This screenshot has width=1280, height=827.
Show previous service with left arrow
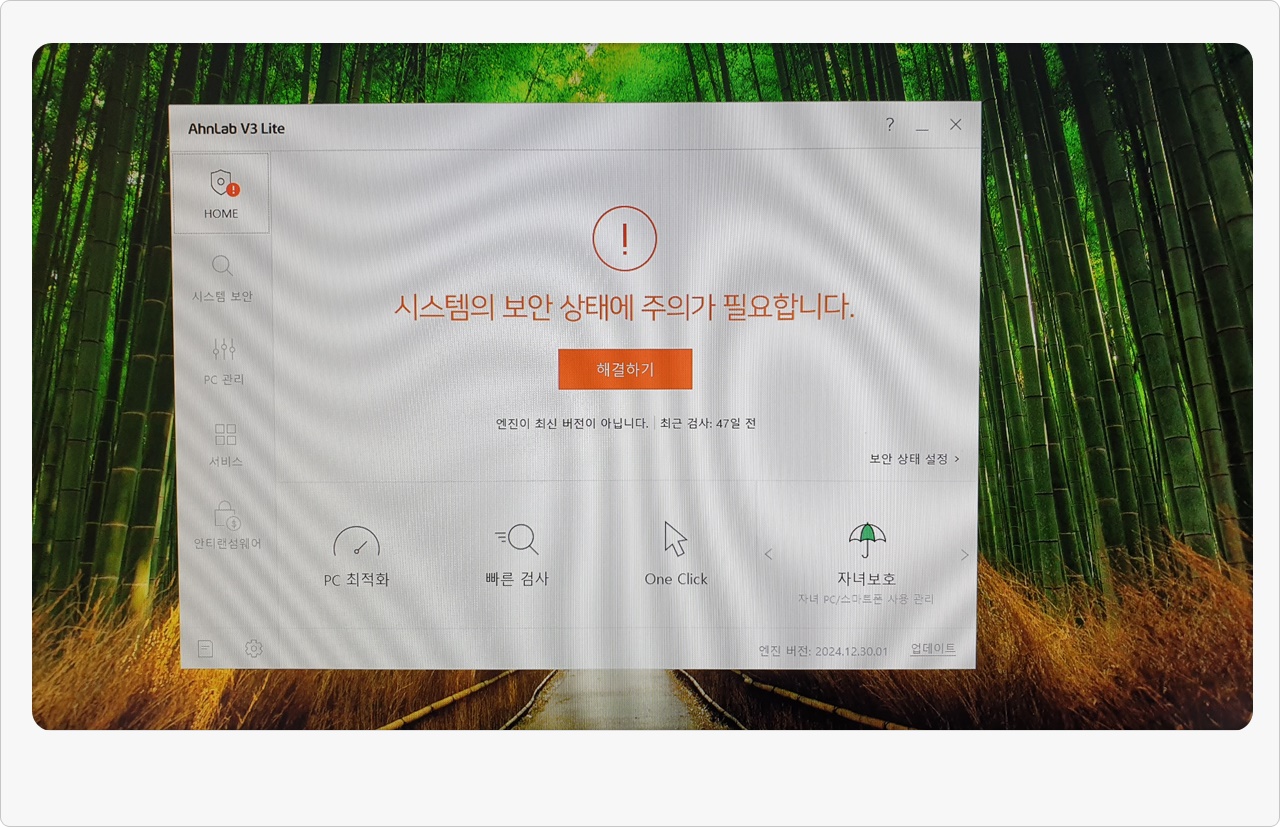point(768,554)
